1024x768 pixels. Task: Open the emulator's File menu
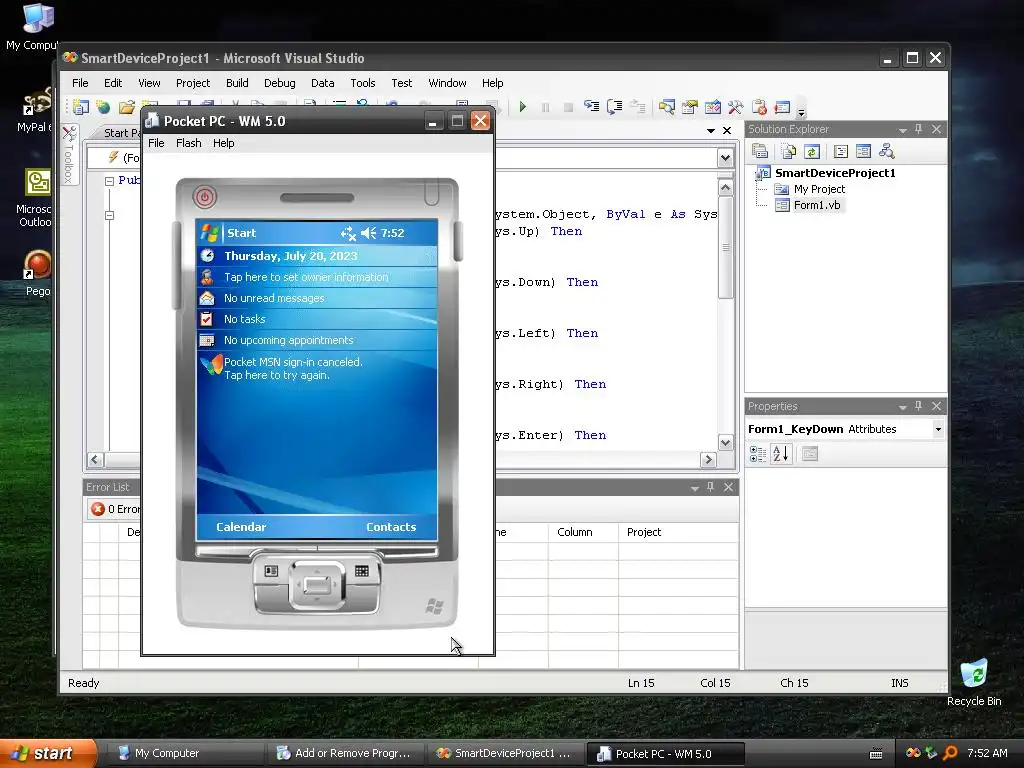[x=156, y=143]
